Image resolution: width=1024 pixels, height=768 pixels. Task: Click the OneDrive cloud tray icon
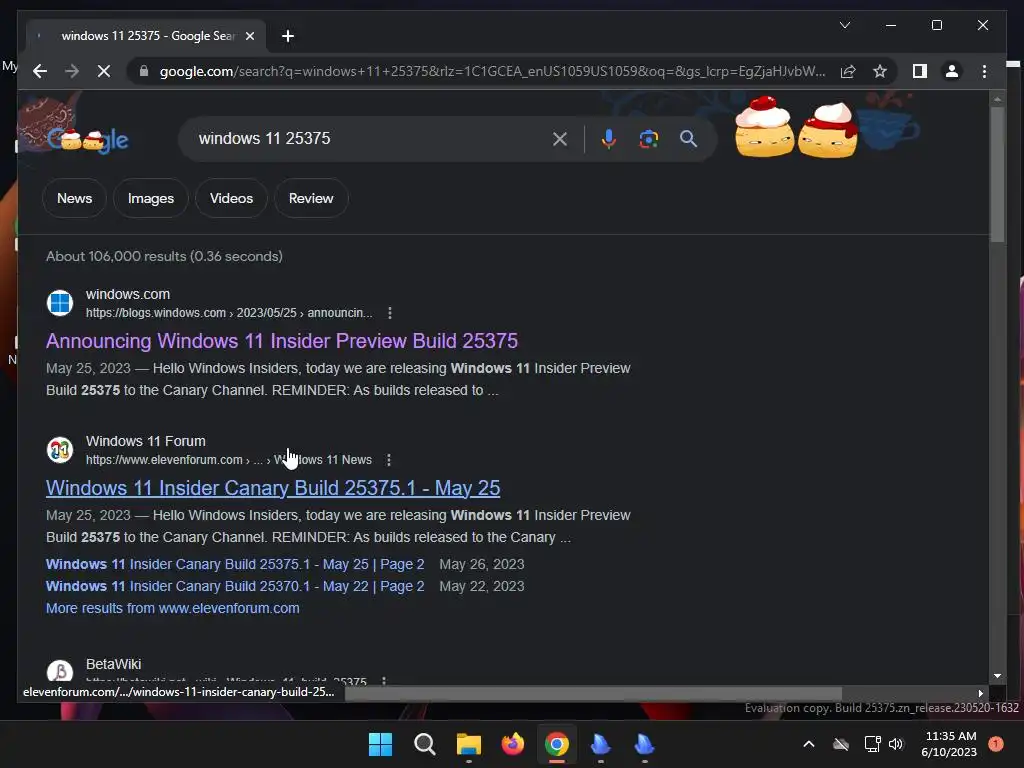point(841,744)
